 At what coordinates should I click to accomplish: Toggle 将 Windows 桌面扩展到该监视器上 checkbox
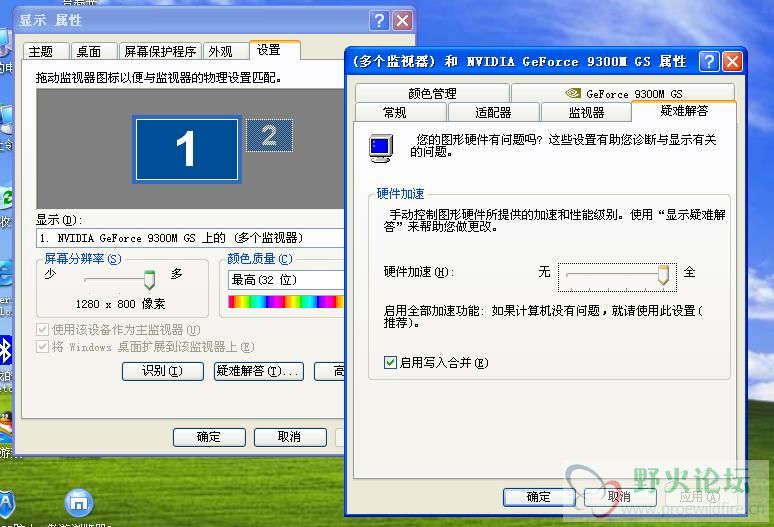pos(42,346)
